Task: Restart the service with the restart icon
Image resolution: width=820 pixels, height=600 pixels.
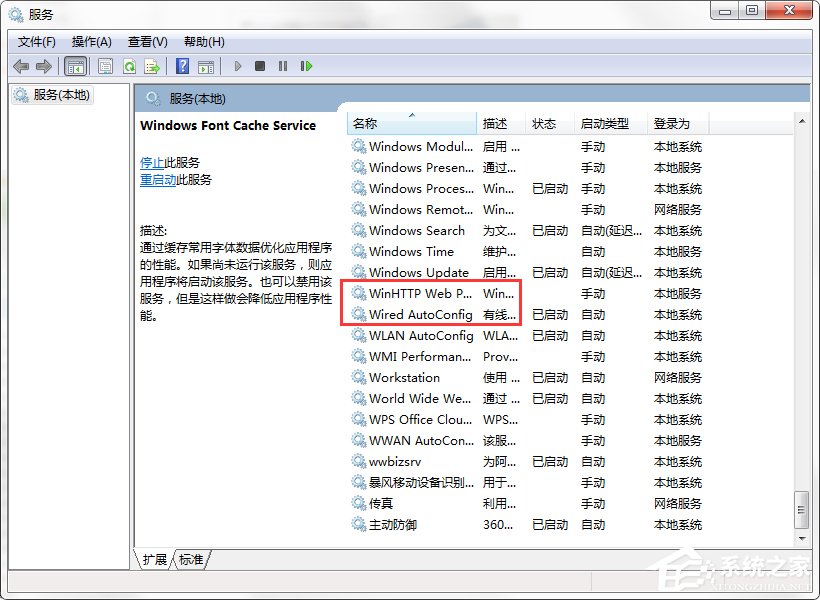Action: [x=307, y=66]
